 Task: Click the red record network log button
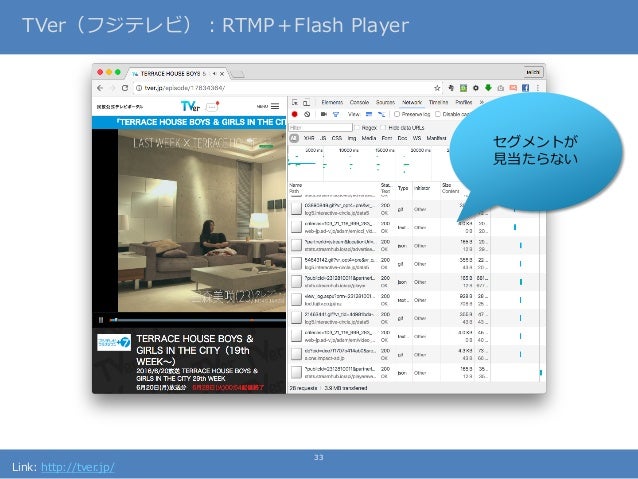(295, 114)
